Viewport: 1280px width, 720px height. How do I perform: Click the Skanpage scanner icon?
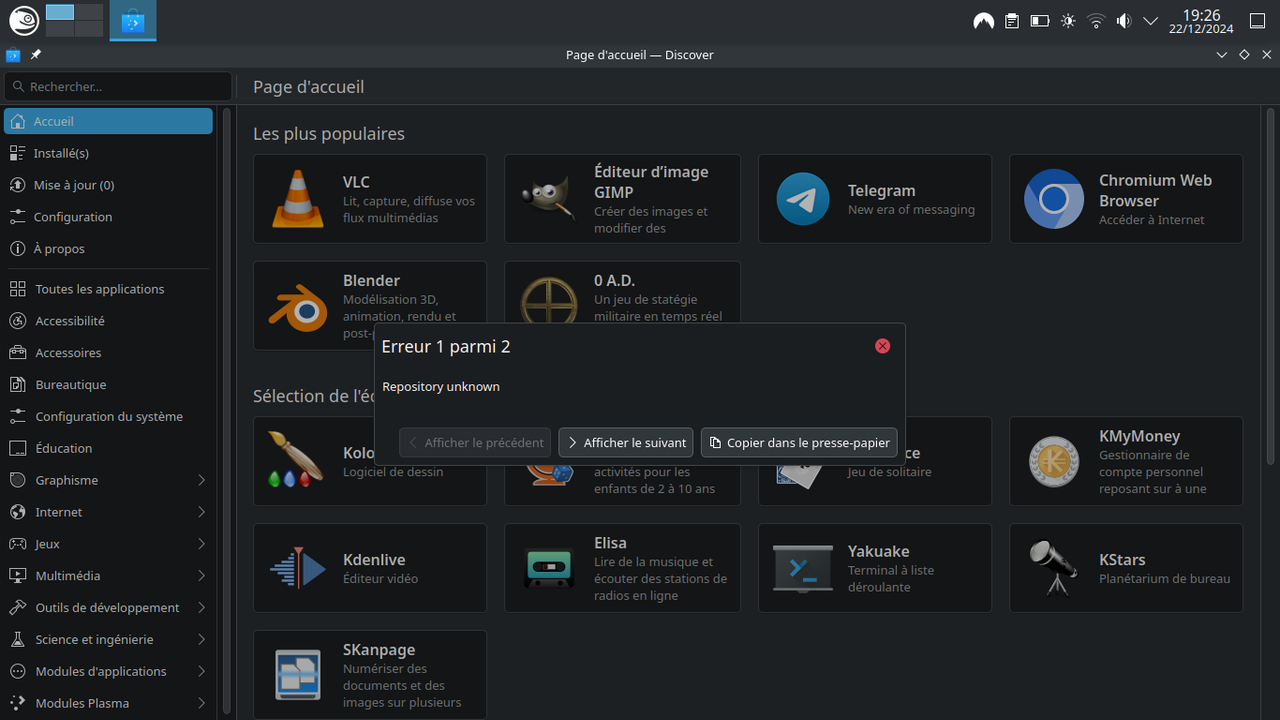click(298, 675)
